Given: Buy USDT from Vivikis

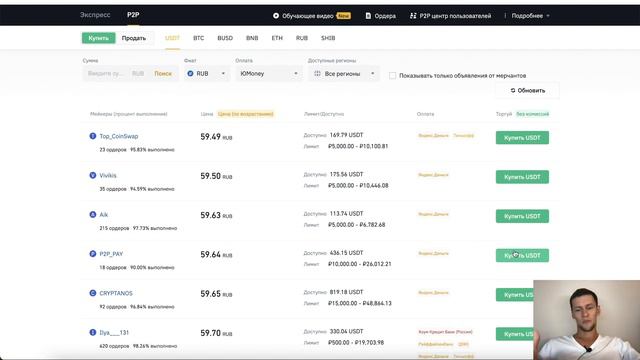Looking at the screenshot, I should pyautogui.click(x=522, y=177).
